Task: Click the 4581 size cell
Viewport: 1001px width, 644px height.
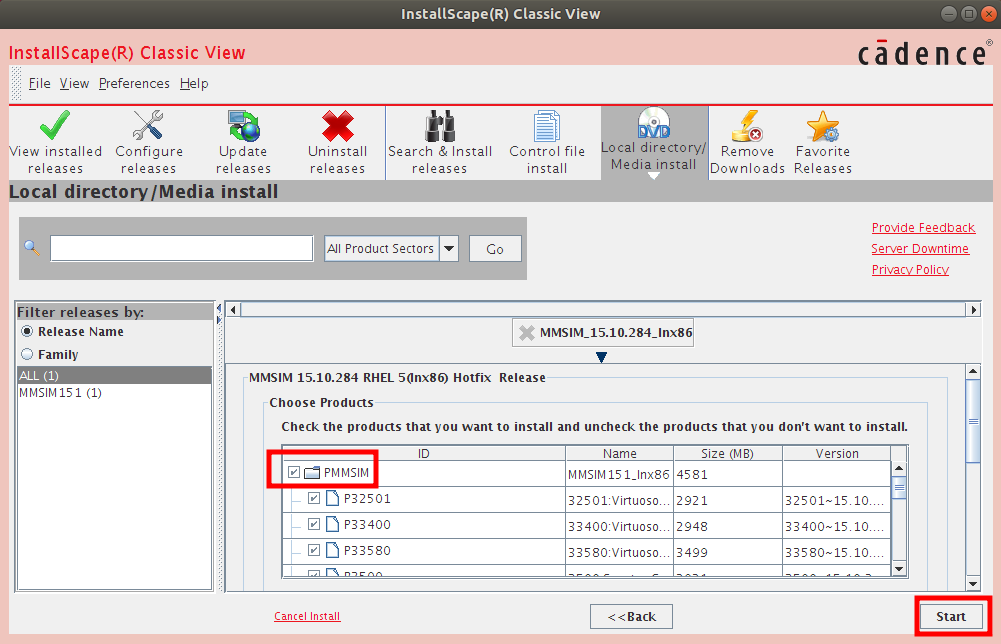Action: click(x=728, y=474)
